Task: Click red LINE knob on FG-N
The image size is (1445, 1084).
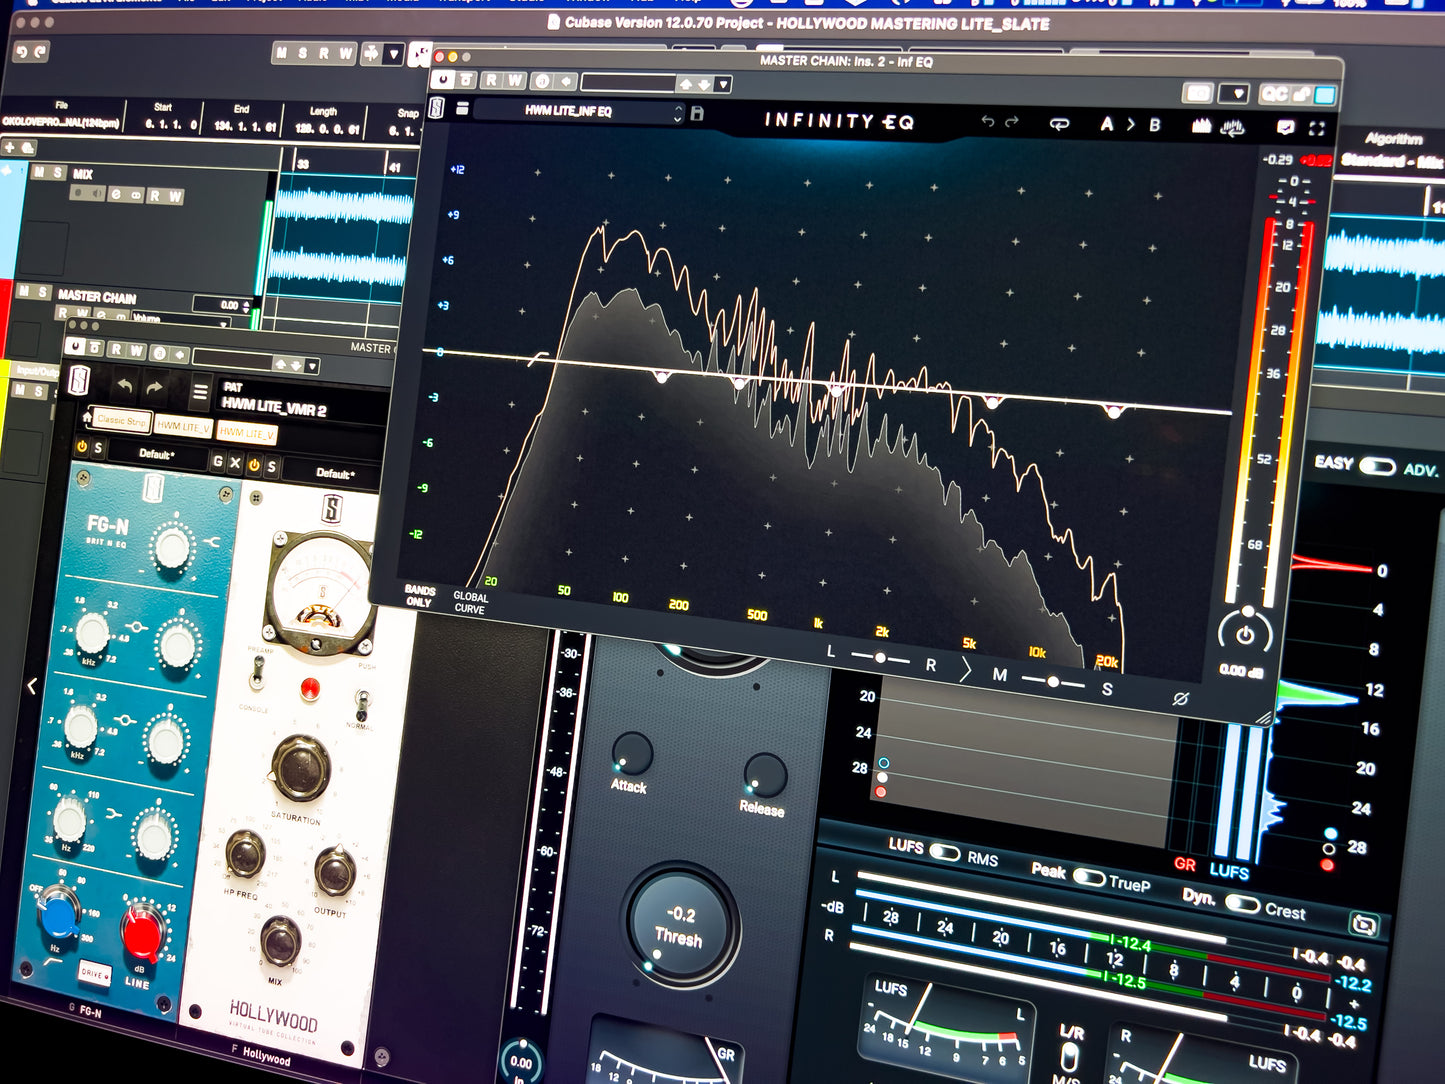Action: pyautogui.click(x=141, y=933)
